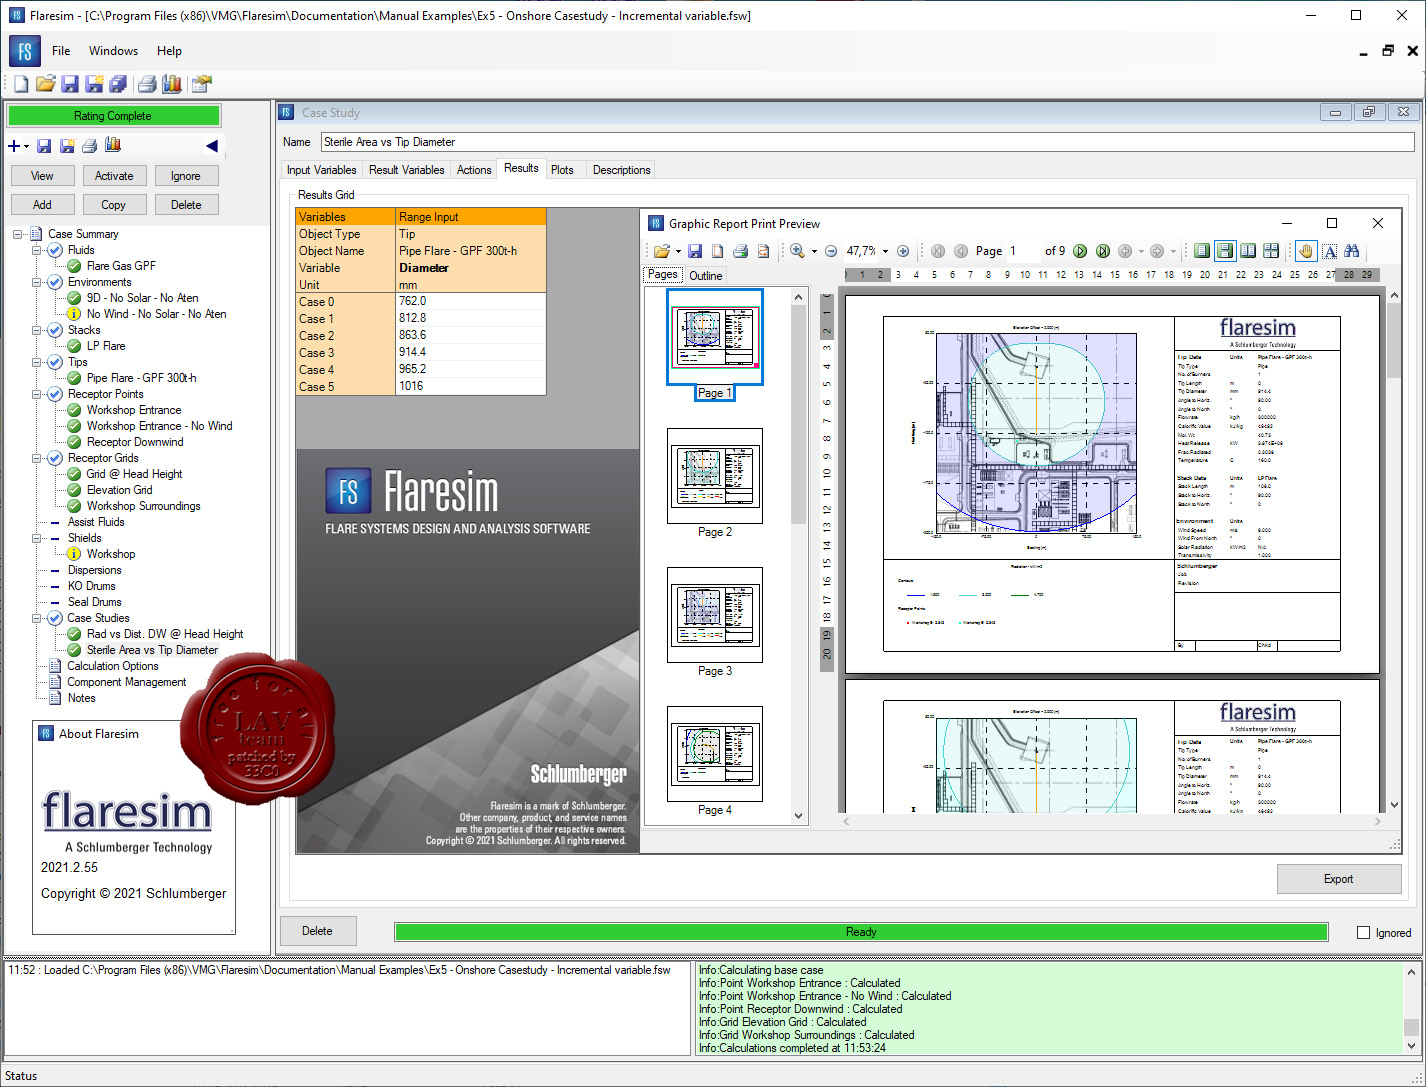Click the Export document icon in print preview
This screenshot has height=1087, width=1426.
click(763, 251)
